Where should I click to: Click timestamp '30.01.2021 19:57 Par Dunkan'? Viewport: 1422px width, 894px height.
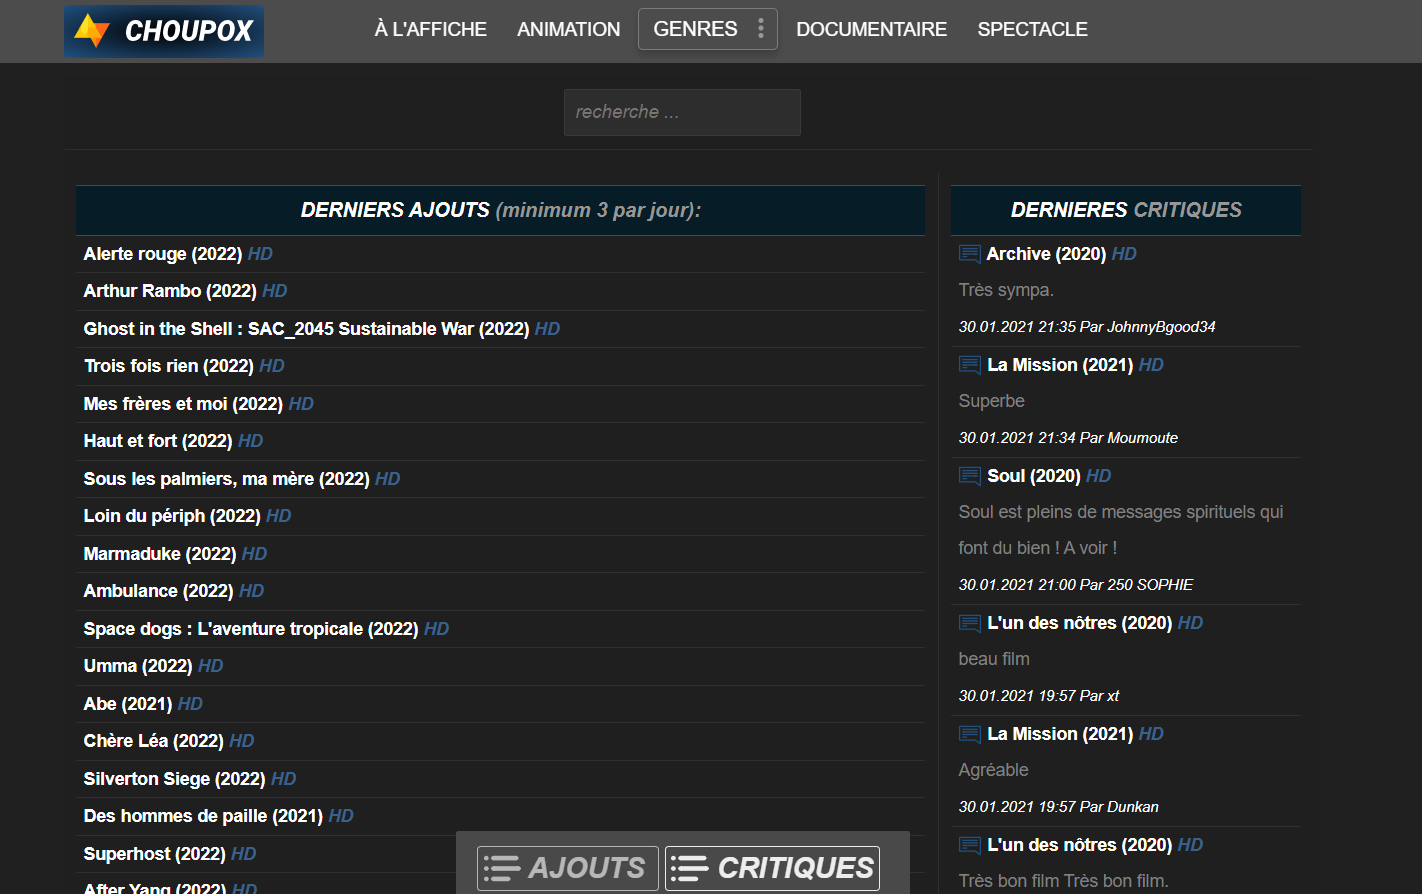click(1058, 807)
